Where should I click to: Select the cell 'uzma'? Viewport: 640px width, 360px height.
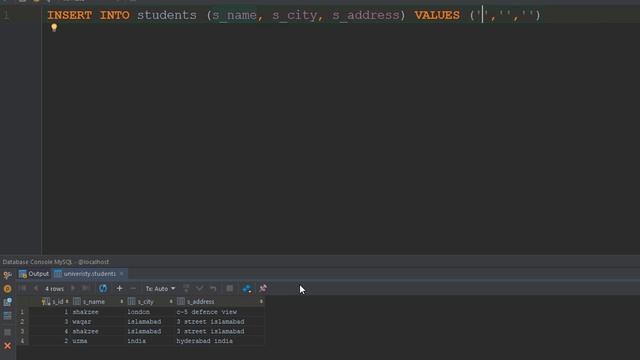click(x=80, y=341)
